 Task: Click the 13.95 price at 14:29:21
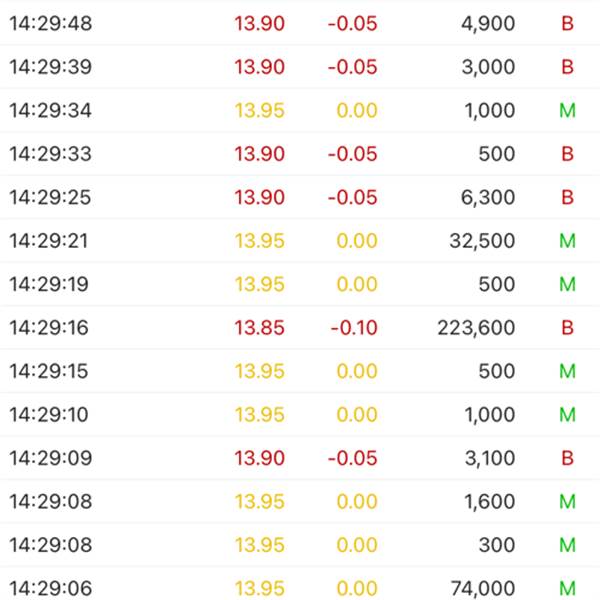259,241
